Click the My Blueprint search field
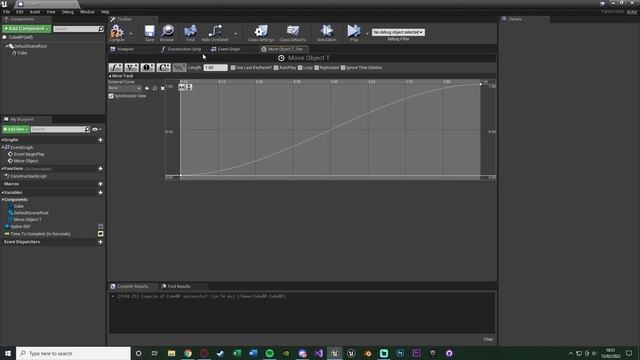 tap(60, 129)
